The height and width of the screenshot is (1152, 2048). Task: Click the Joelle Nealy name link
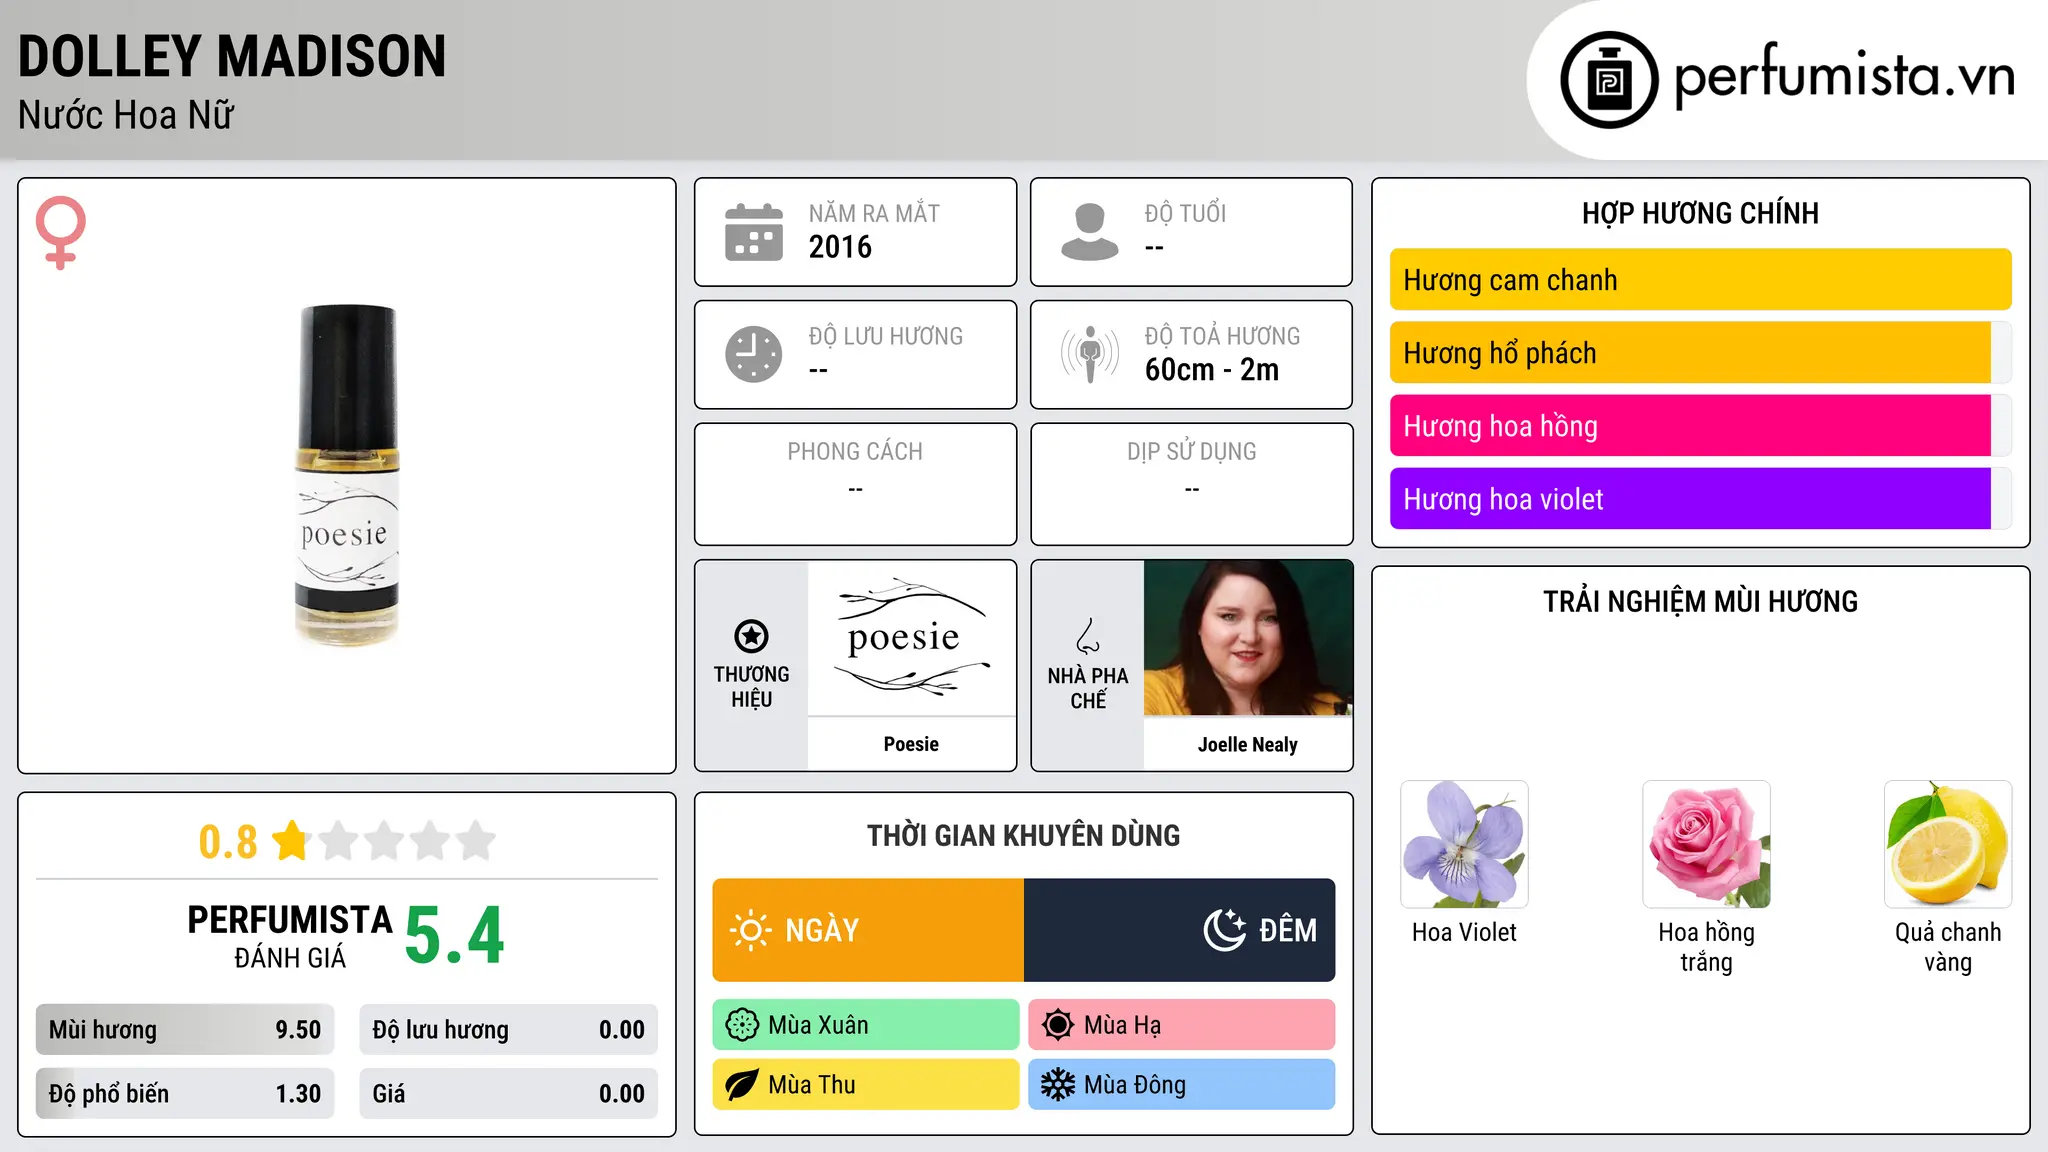pyautogui.click(x=1248, y=744)
